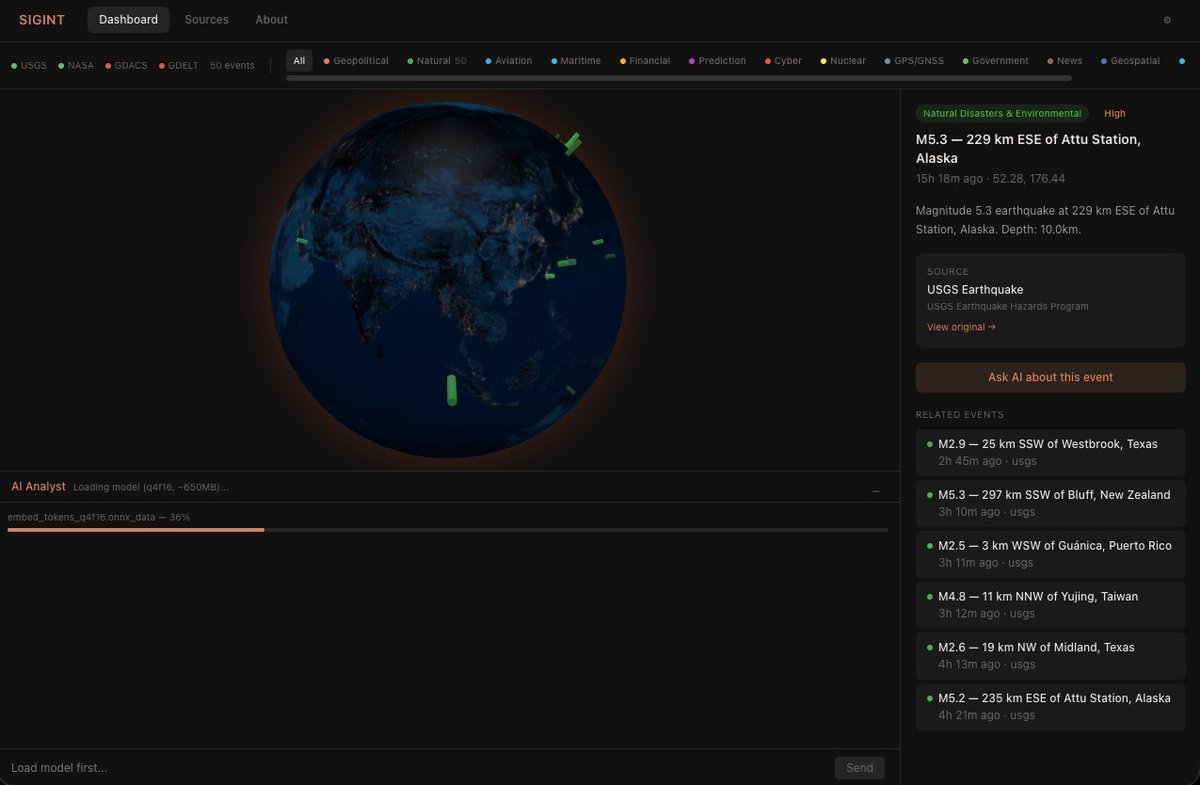Filter by Geospatial category
This screenshot has height=785, width=1200.
[x=1130, y=61]
